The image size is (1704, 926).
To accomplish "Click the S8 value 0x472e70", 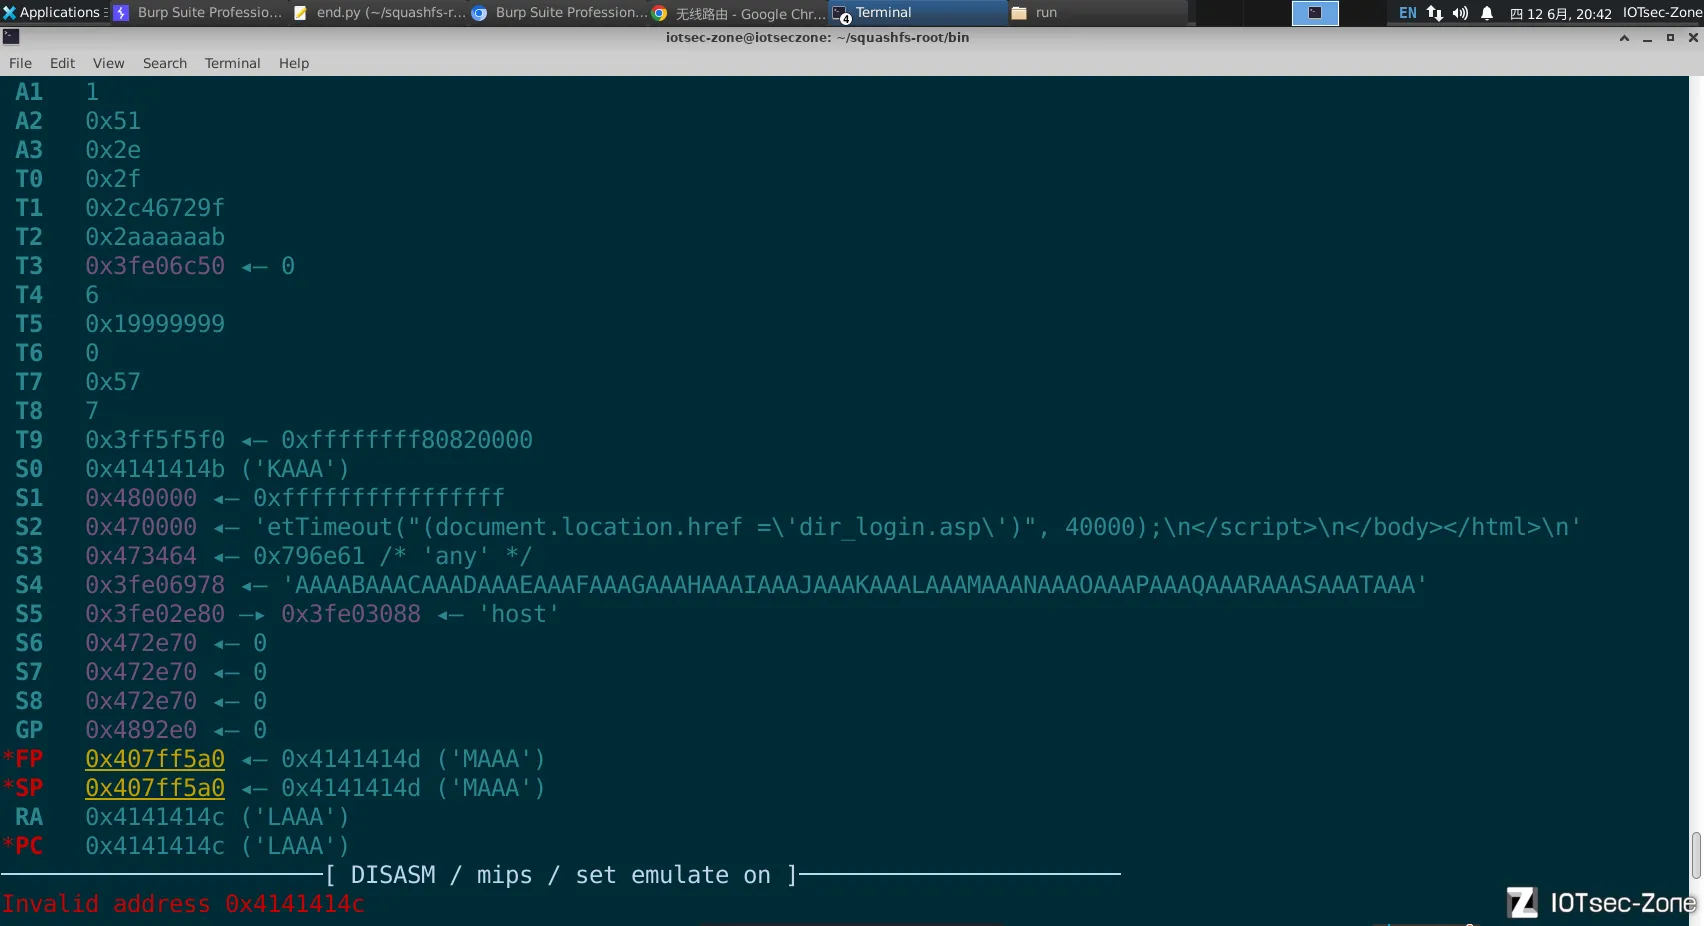I will coord(141,701).
